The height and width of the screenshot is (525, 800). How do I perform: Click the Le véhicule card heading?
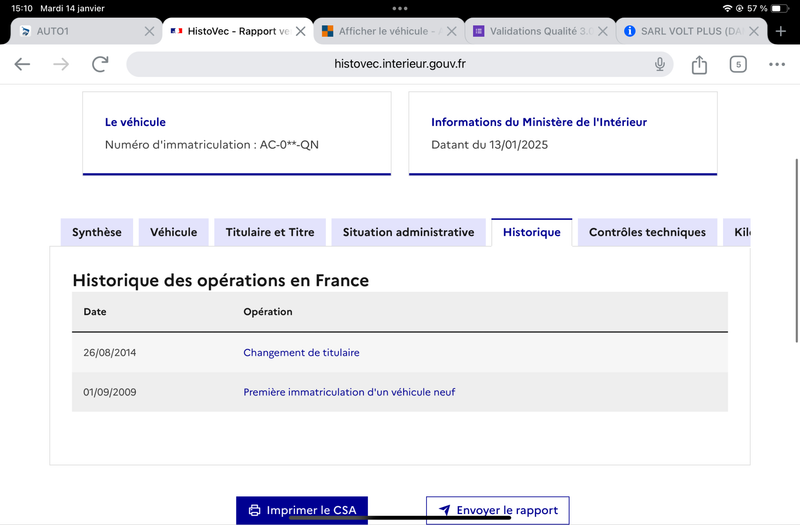pyautogui.click(x=135, y=122)
